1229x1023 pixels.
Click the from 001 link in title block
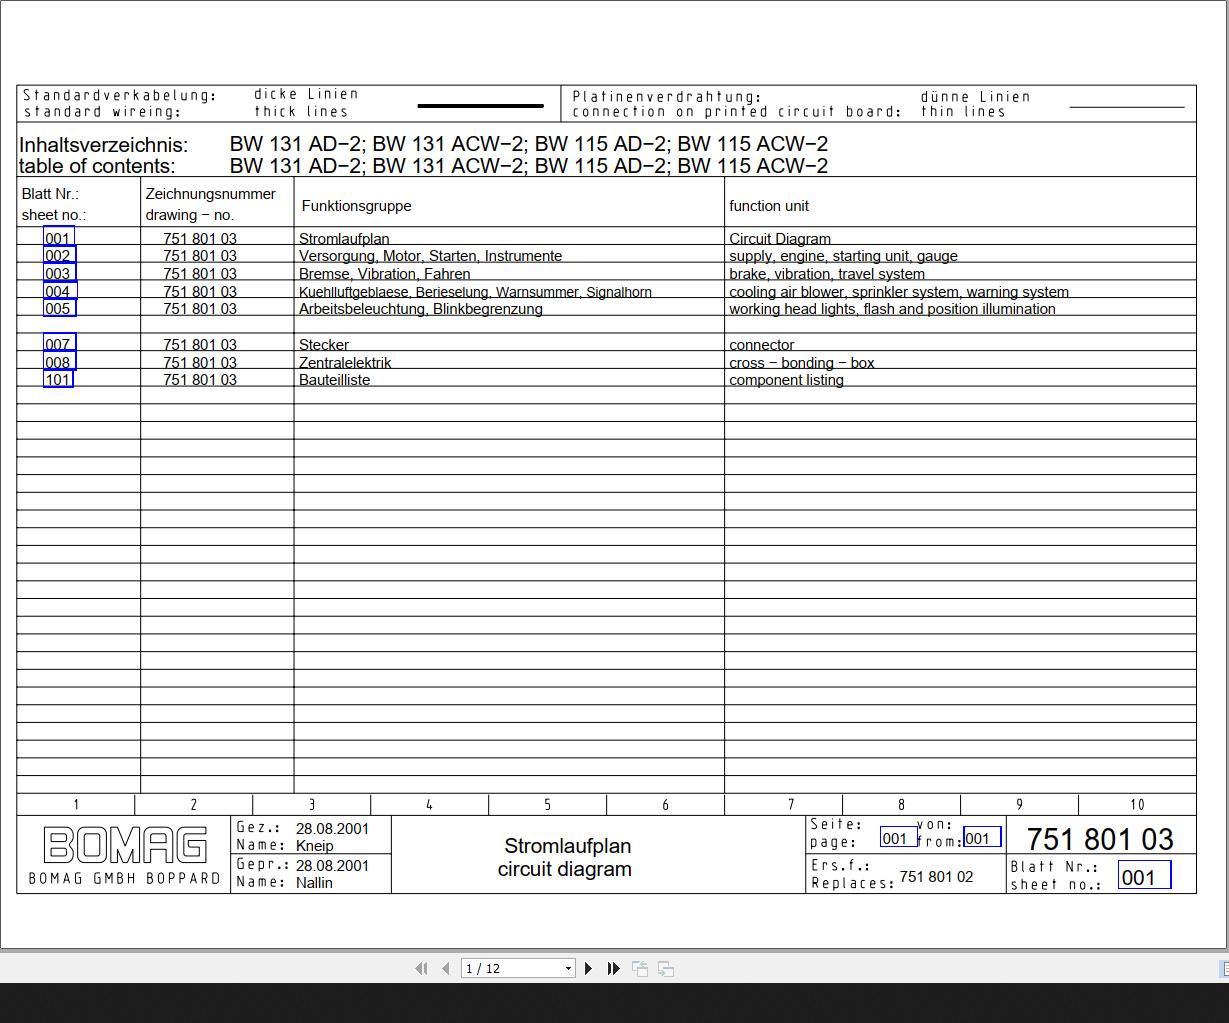[x=982, y=838]
